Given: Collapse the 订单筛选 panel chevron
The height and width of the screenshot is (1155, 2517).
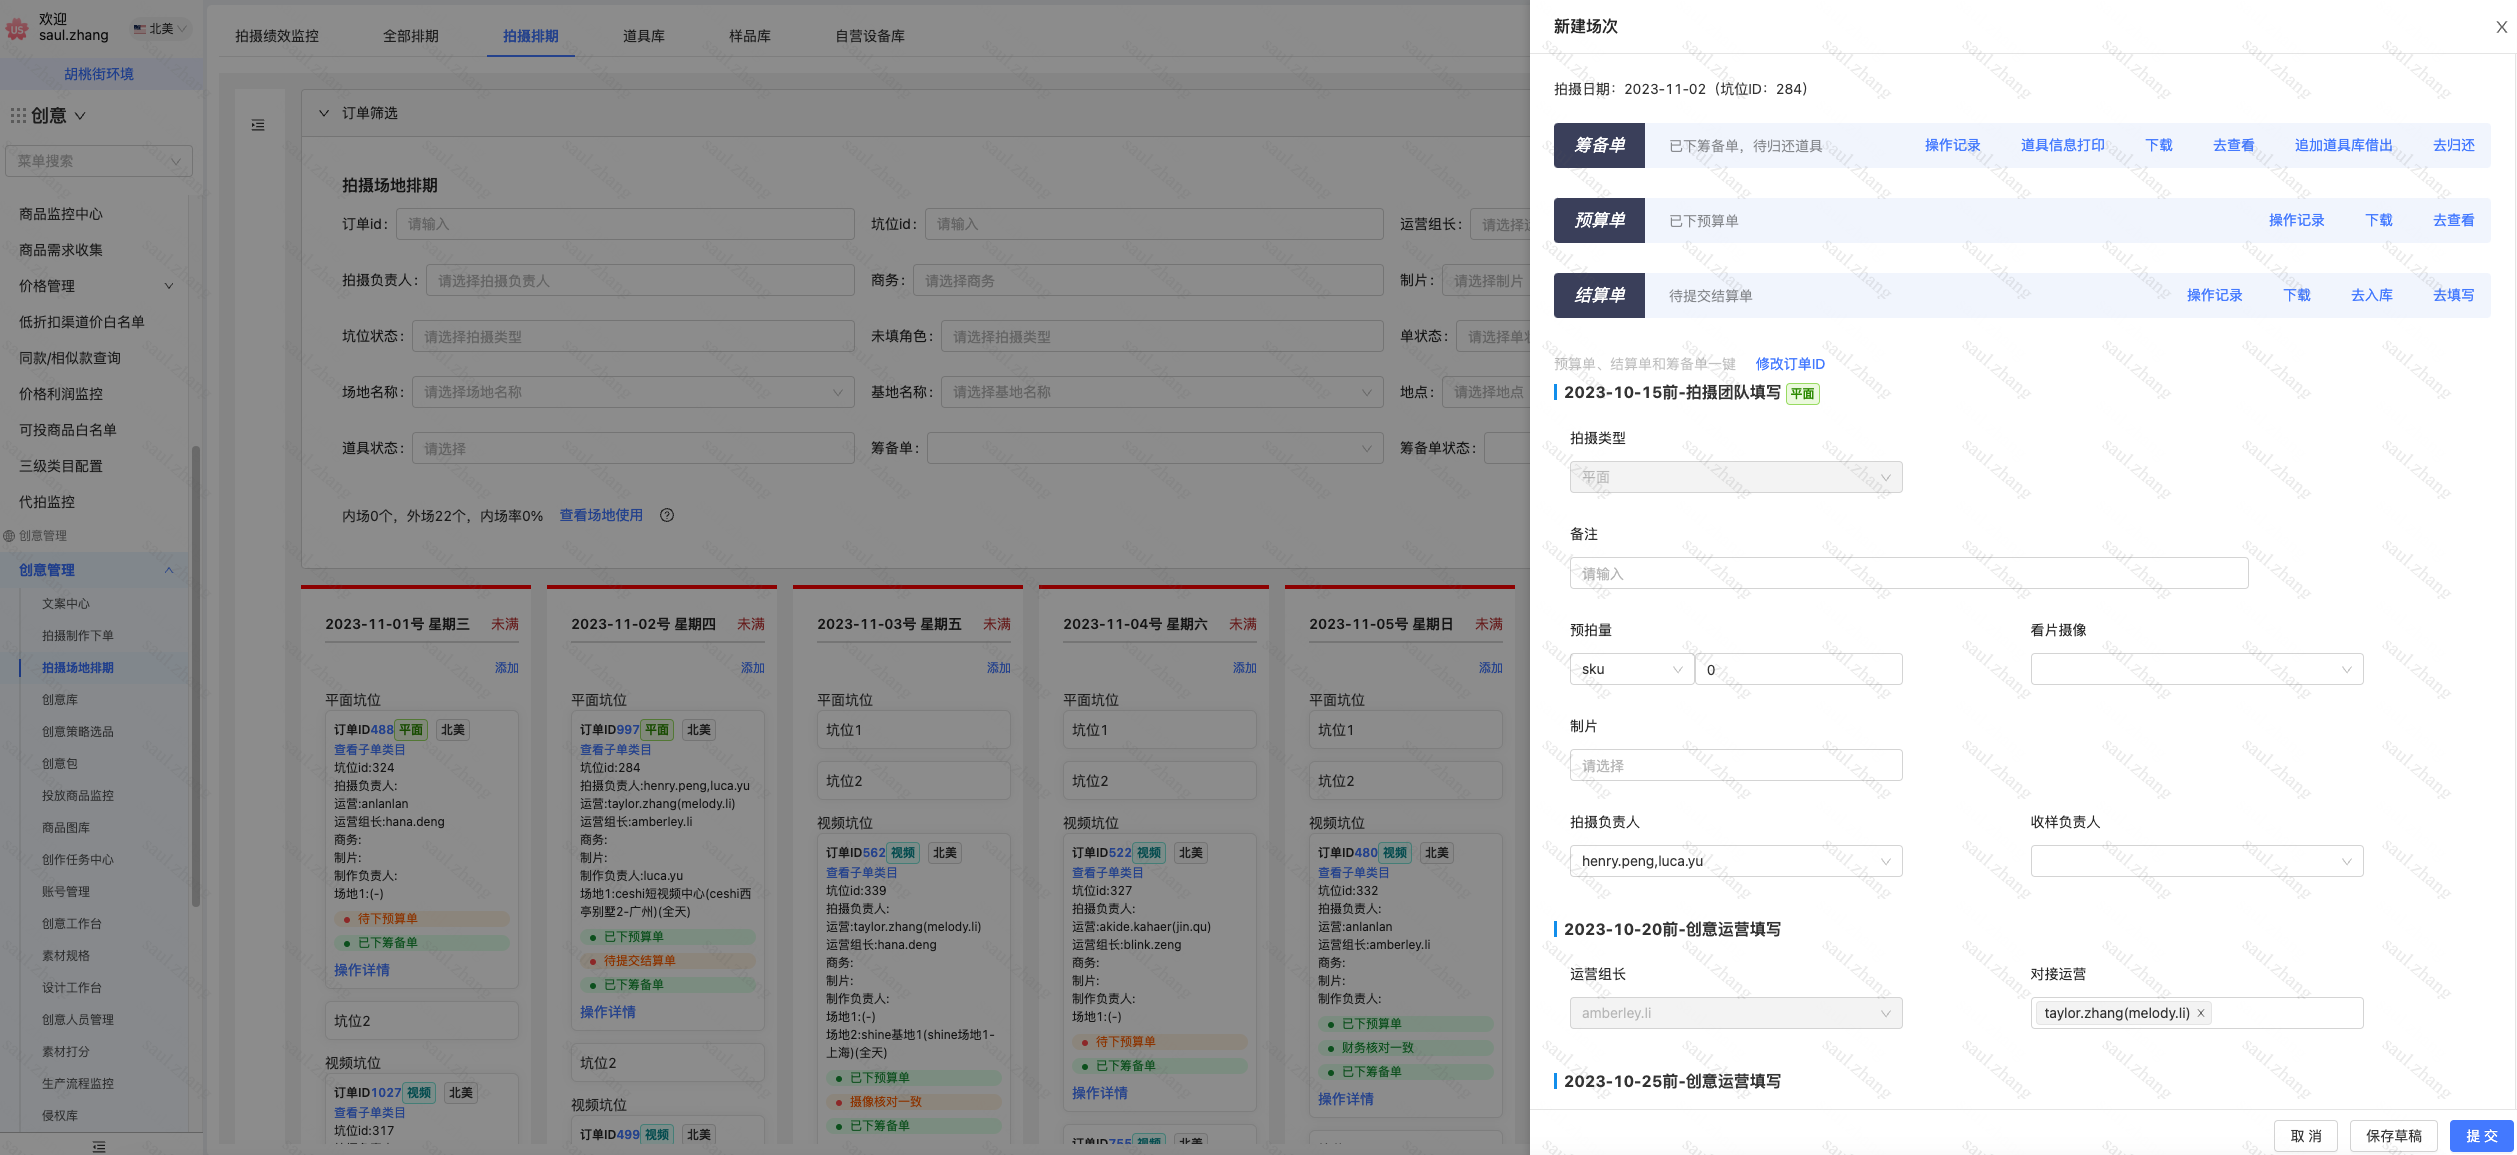Looking at the screenshot, I should pos(324,113).
